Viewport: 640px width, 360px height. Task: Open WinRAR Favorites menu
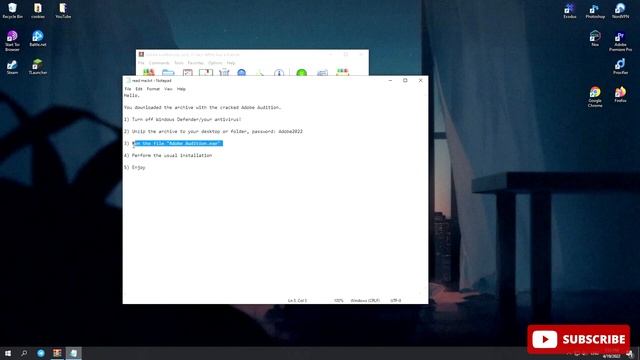click(x=196, y=63)
